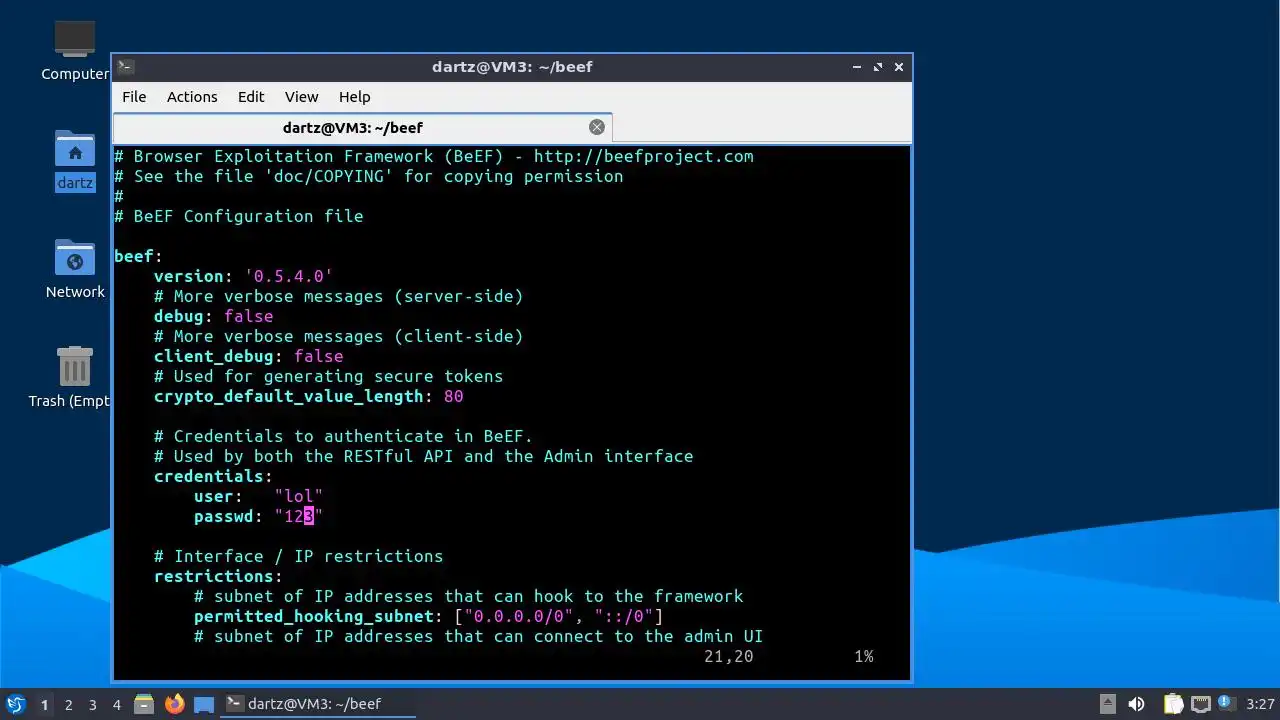1280x720 pixels.
Task: Open the File menu in the terminal
Action: [x=134, y=97]
